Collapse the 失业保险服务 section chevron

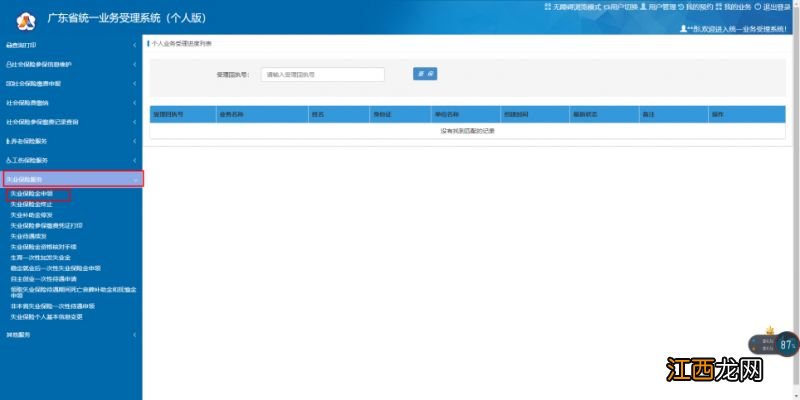(135, 180)
